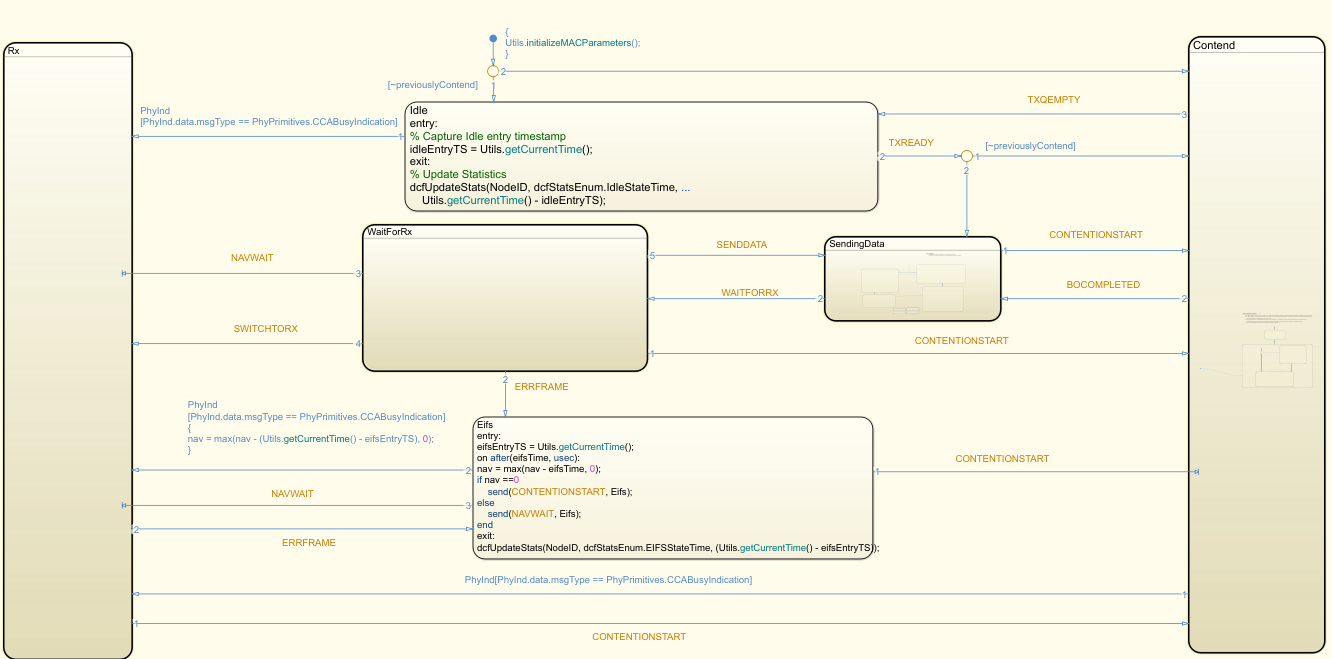The height and width of the screenshot is (659, 1332).
Task: Click the bottommost CONTENTIONSTART transition label
Action: click(639, 637)
